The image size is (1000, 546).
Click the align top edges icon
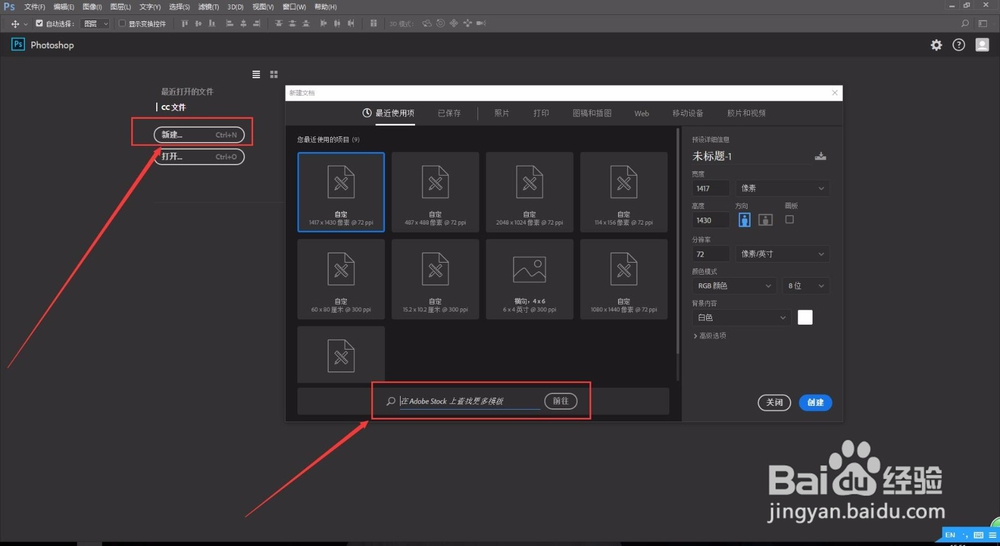185,24
